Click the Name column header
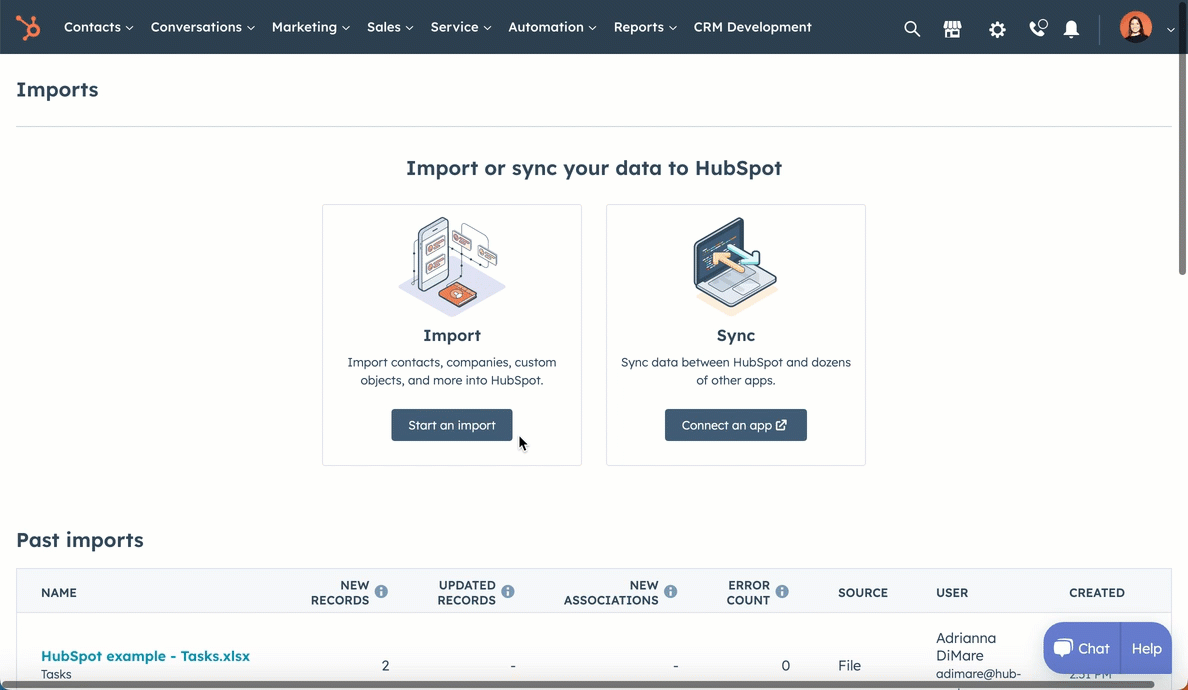This screenshot has width=1188, height=690. click(x=59, y=592)
